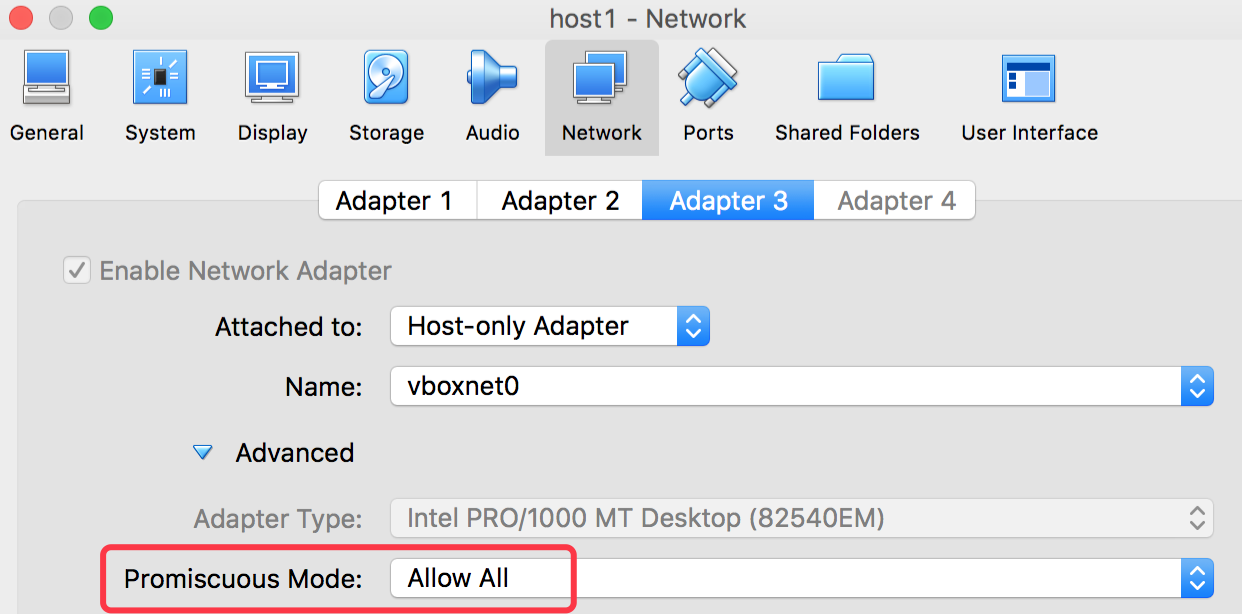Switch to the Adapter 2 tab

coord(560,201)
